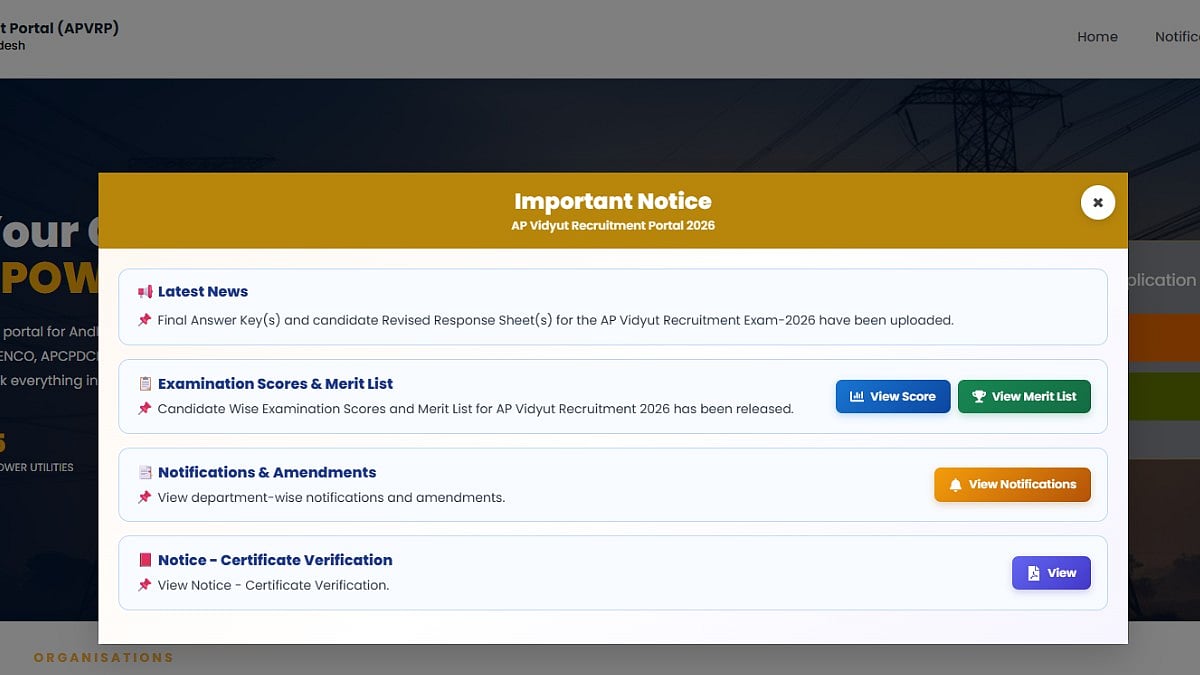This screenshot has width=1200, height=675.
Task: Click the PDF file icon in View button
Action: (1034, 573)
